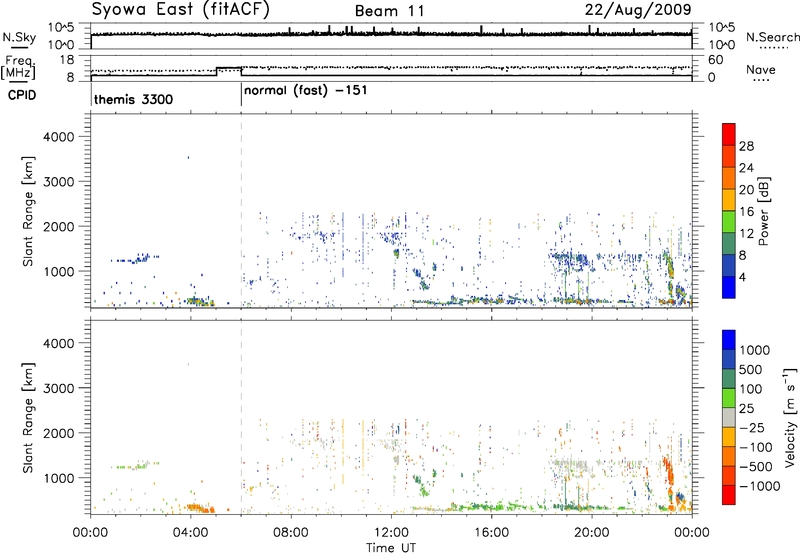Click the '28' power colorbar tick label

[746, 146]
